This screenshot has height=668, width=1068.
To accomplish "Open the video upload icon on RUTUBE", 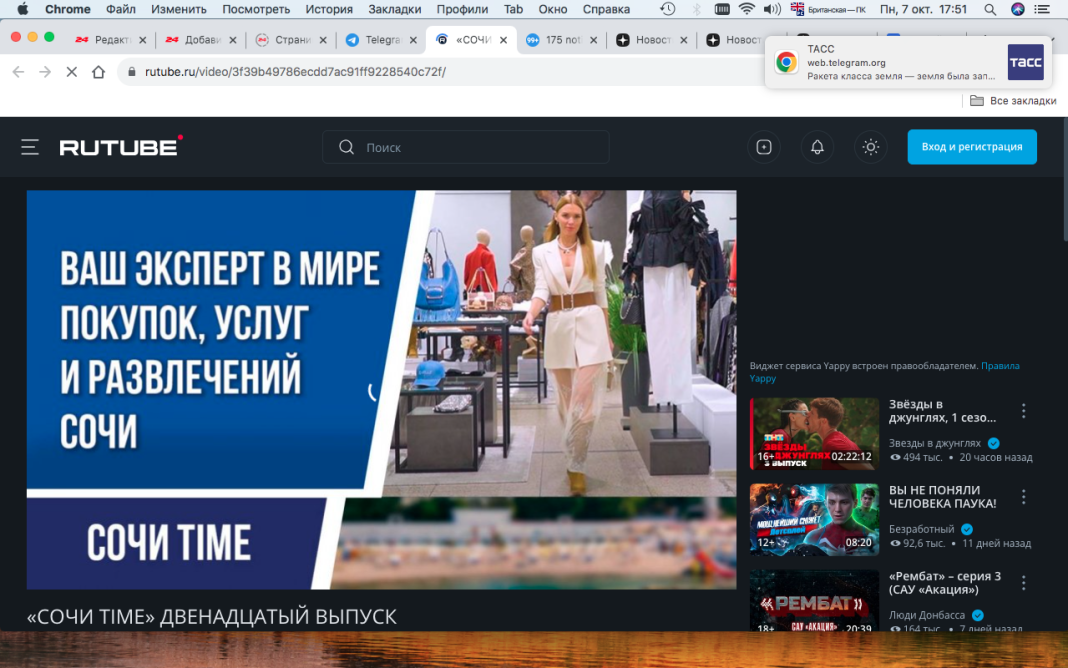I will (x=764, y=146).
